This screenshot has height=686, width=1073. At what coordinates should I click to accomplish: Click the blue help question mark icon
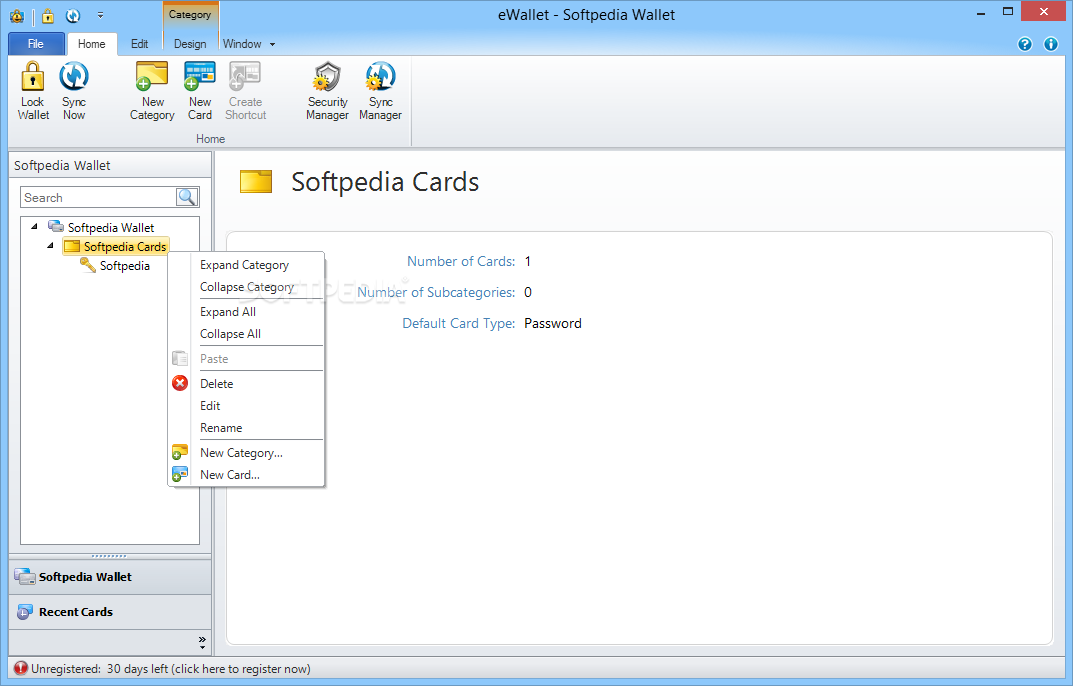click(1024, 44)
